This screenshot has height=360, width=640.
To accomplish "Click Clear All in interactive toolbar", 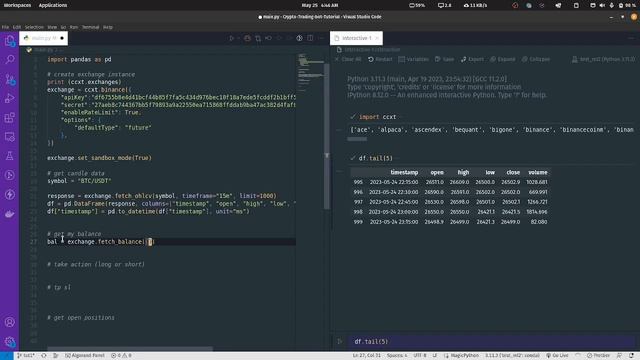I will point(348,59).
